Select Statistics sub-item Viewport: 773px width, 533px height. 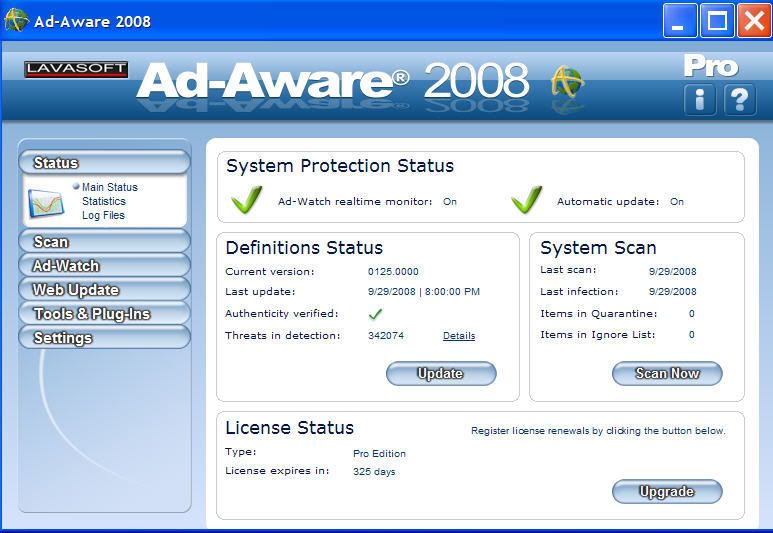coord(104,201)
